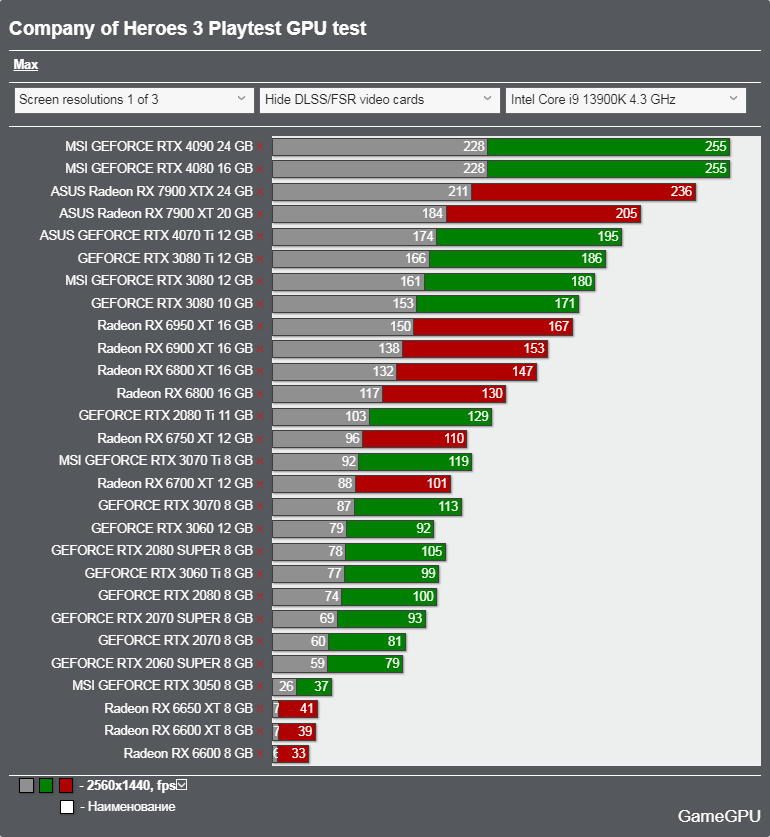Remove Radeon RX 6650 XT 8 GB via X
The width and height of the screenshot is (770, 837).
pyautogui.click(x=260, y=709)
